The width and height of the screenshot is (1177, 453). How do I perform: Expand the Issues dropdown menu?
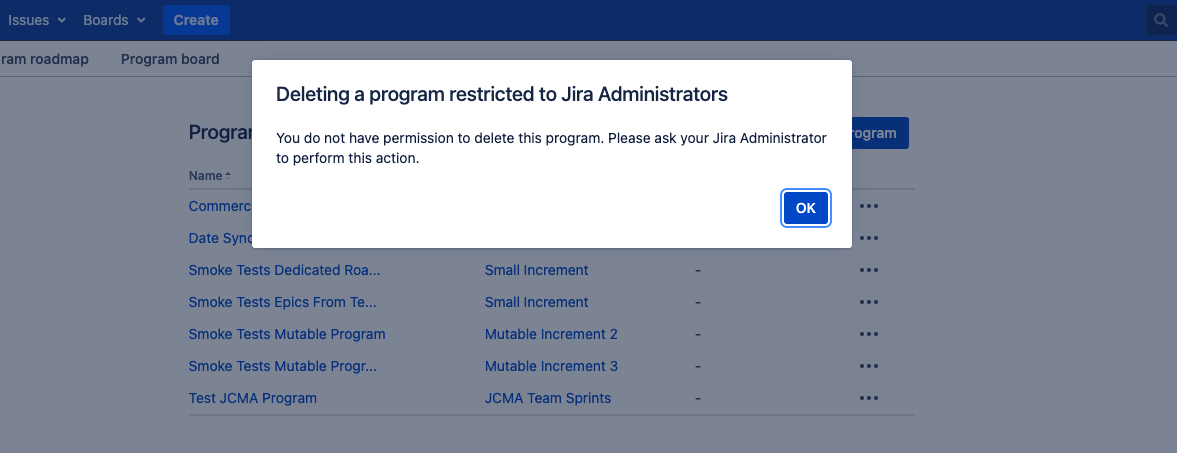click(36, 20)
